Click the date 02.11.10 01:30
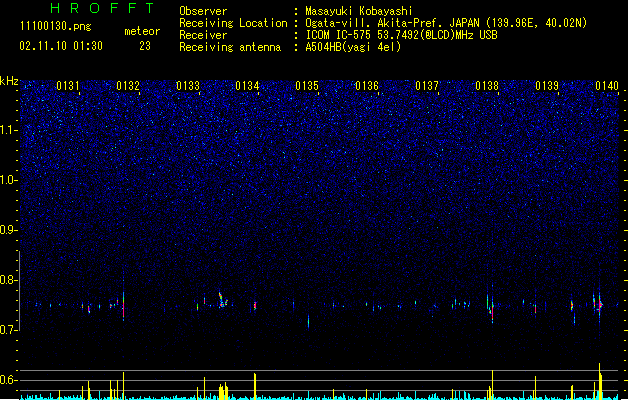The height and width of the screenshot is (400, 629). click(61, 46)
